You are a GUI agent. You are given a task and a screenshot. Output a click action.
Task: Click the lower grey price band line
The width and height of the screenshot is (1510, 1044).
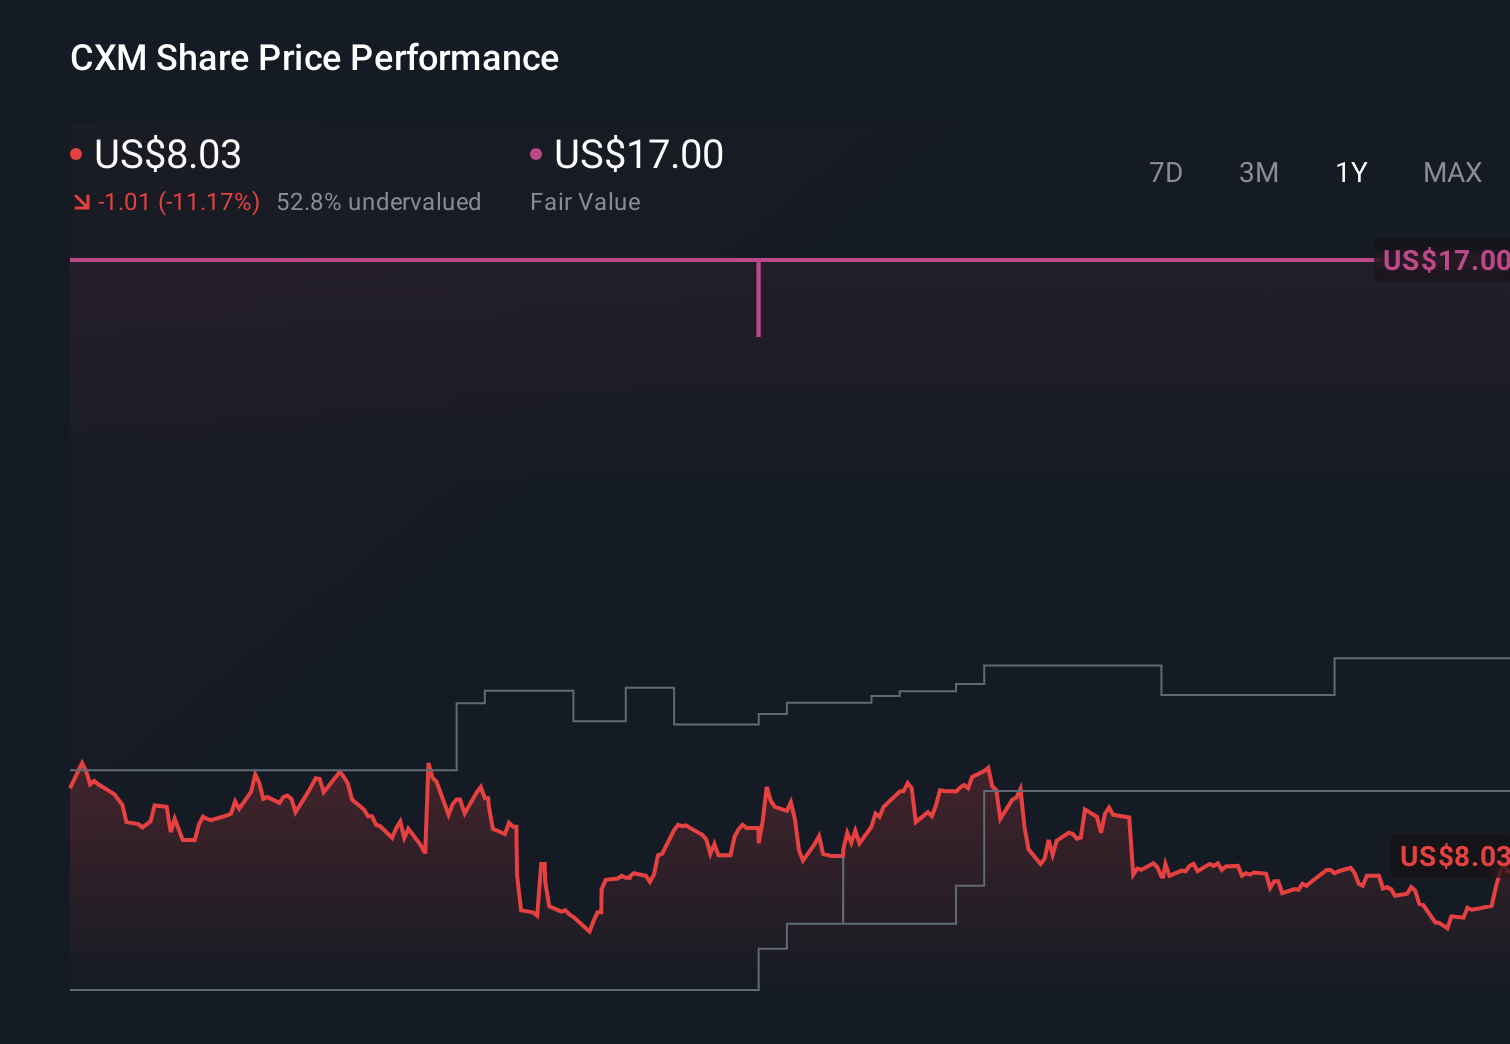tap(400, 989)
